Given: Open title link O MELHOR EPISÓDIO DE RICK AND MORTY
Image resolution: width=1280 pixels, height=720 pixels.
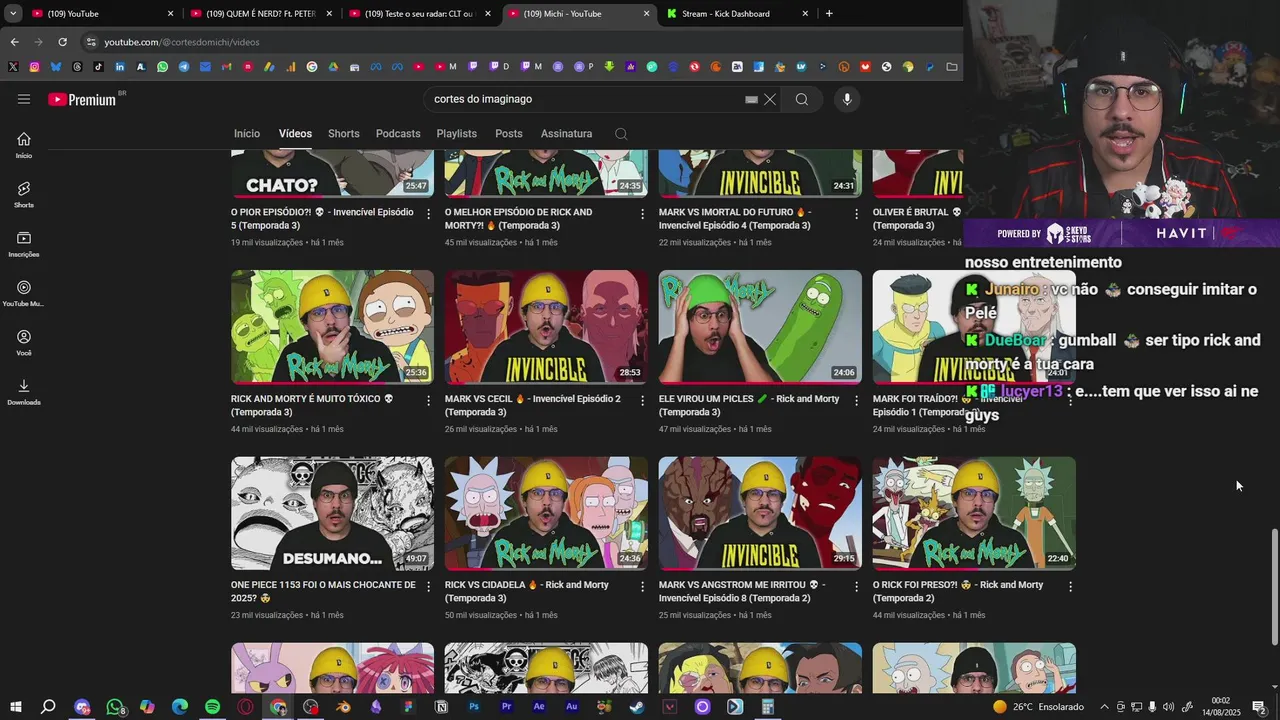Looking at the screenshot, I should pyautogui.click(x=519, y=219).
